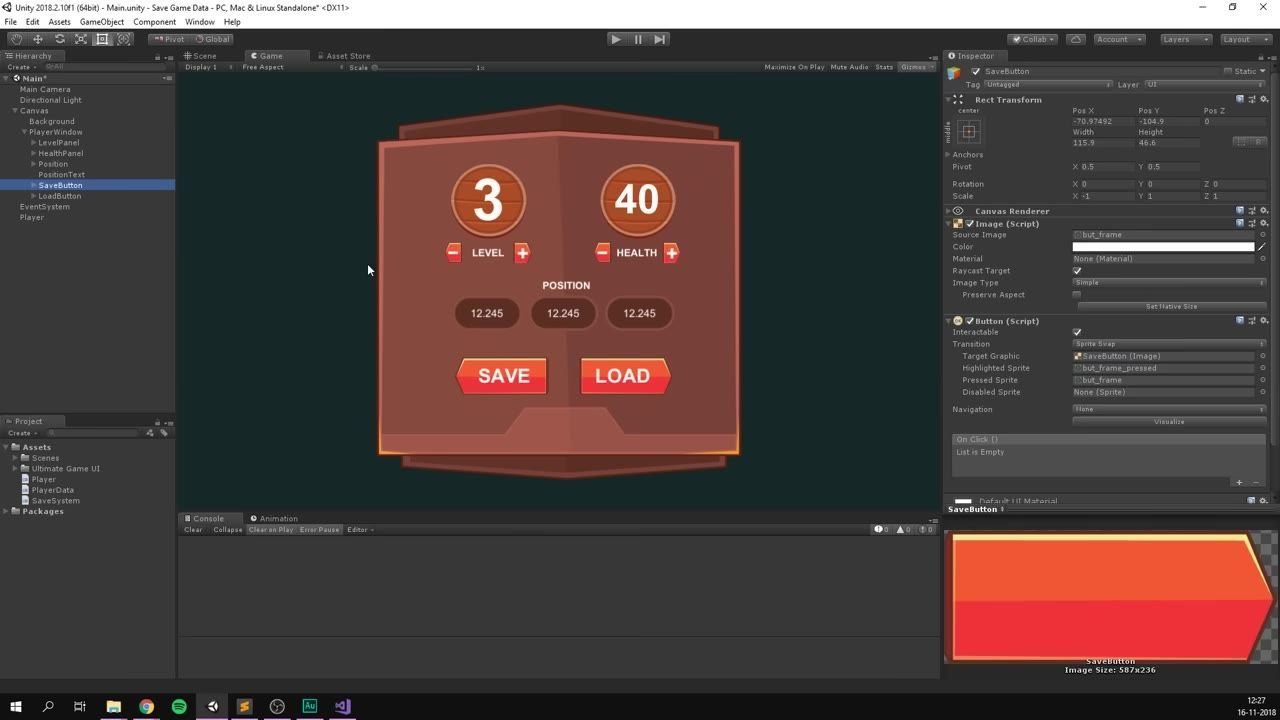Toggle Pivot/Center handle mode
Viewport: 1280px width, 720px height.
tap(170, 39)
